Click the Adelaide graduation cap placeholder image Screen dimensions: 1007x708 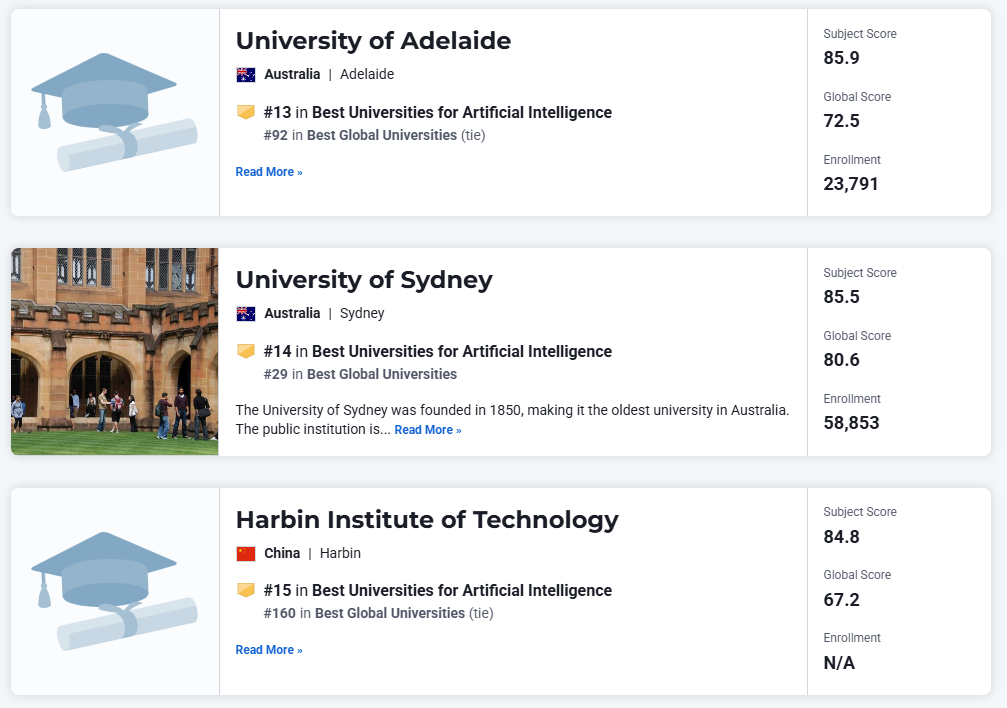coord(114,112)
